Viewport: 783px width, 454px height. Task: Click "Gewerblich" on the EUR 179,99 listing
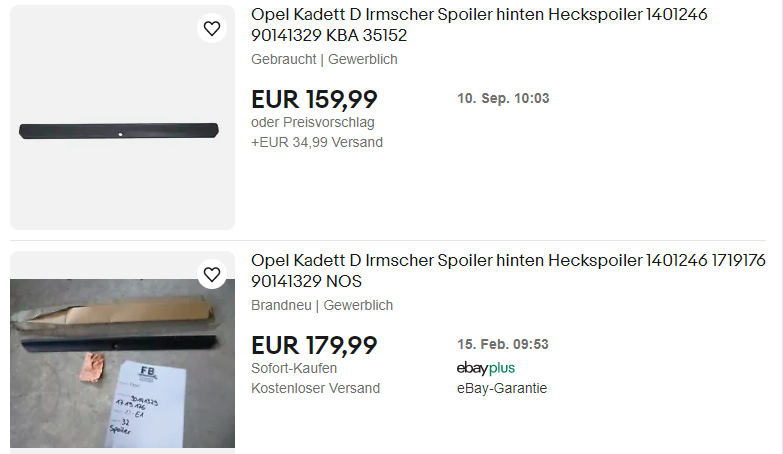coord(358,305)
